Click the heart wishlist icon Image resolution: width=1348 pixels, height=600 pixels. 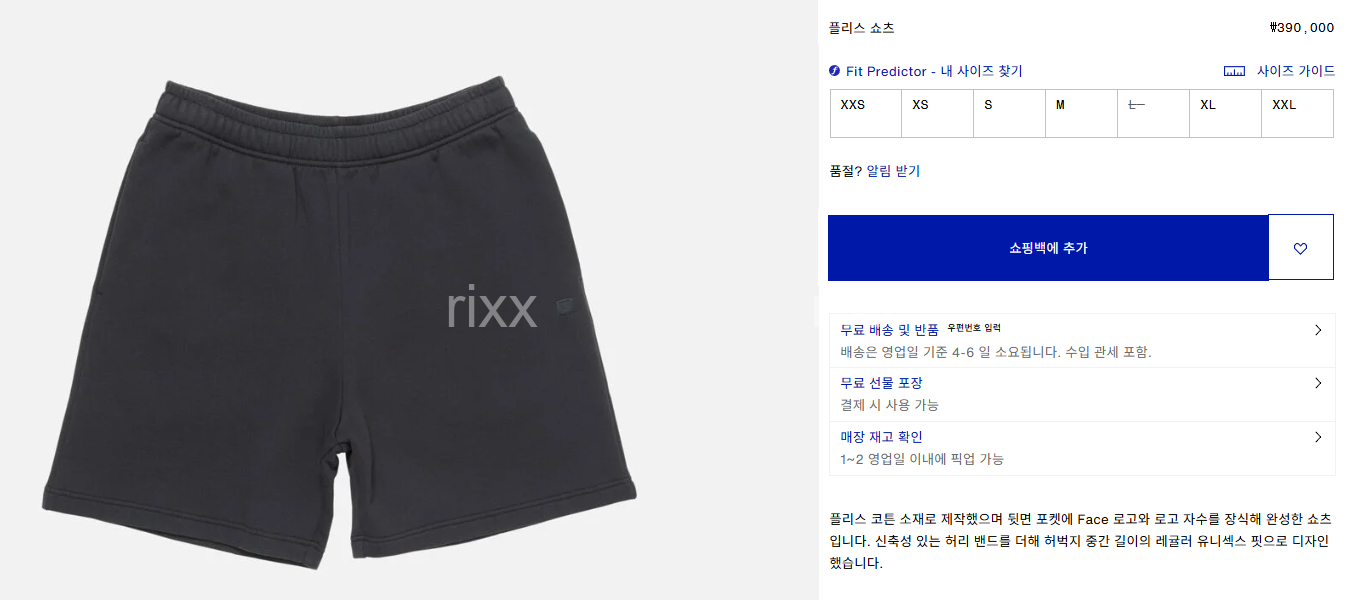[1300, 248]
